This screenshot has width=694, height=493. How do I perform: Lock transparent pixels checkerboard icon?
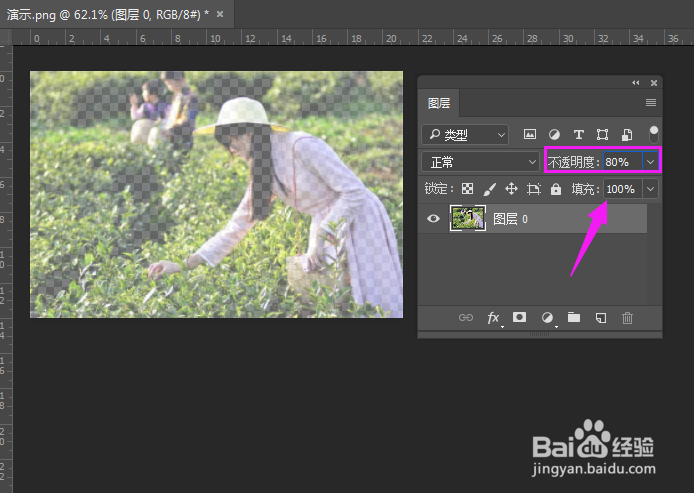(x=467, y=189)
